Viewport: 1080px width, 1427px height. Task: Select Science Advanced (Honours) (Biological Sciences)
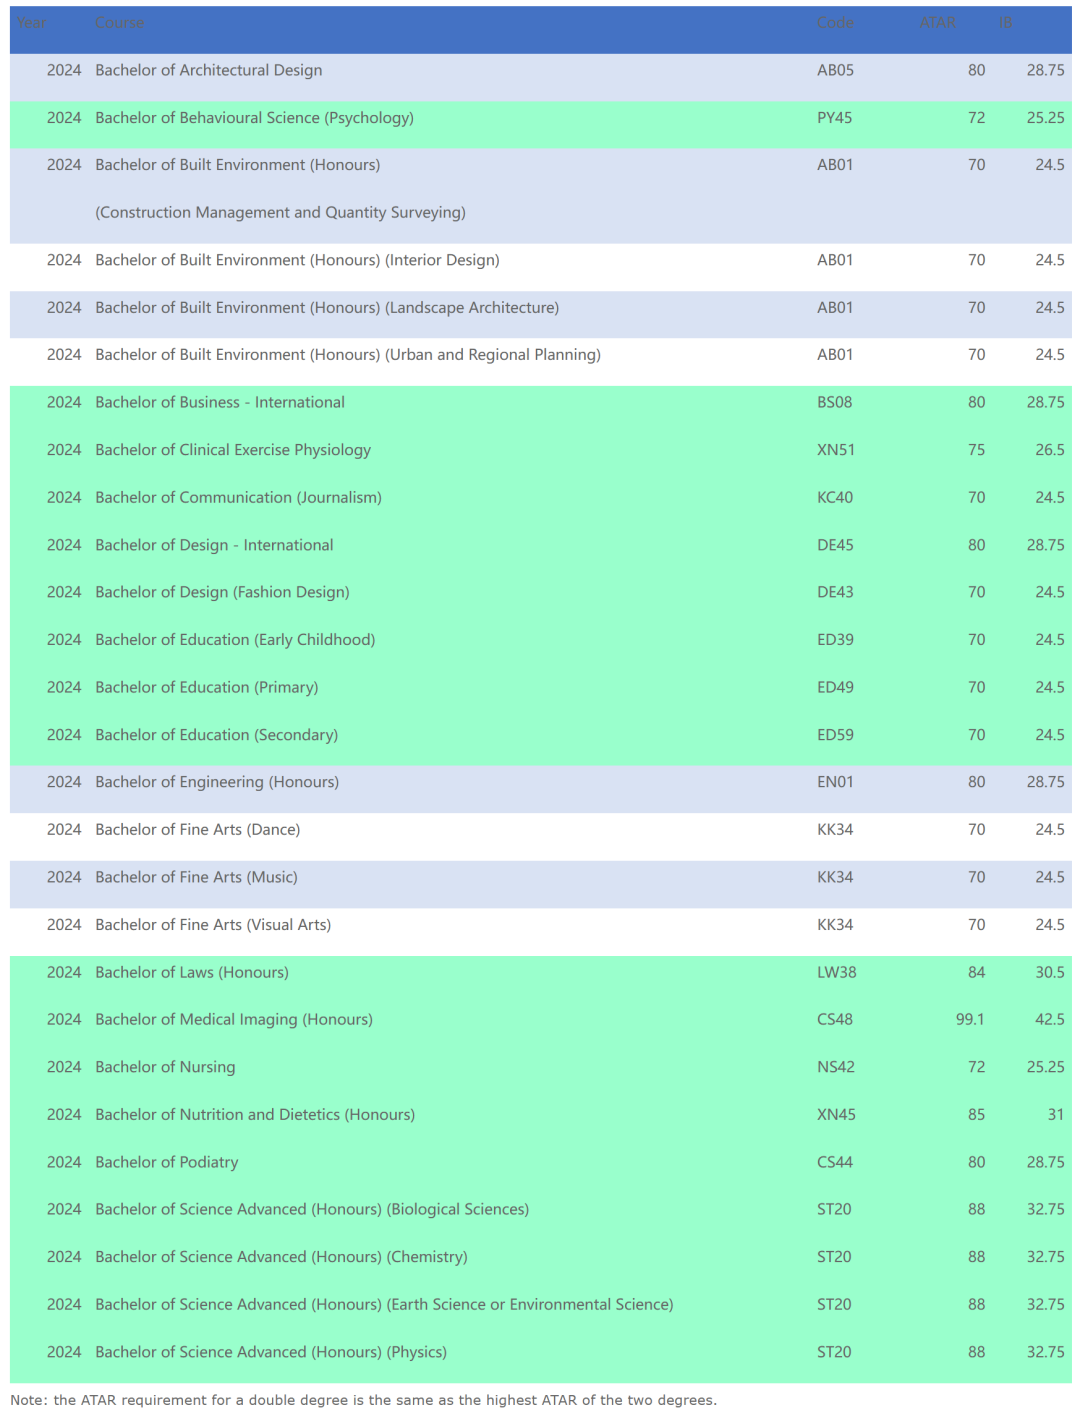312,1210
